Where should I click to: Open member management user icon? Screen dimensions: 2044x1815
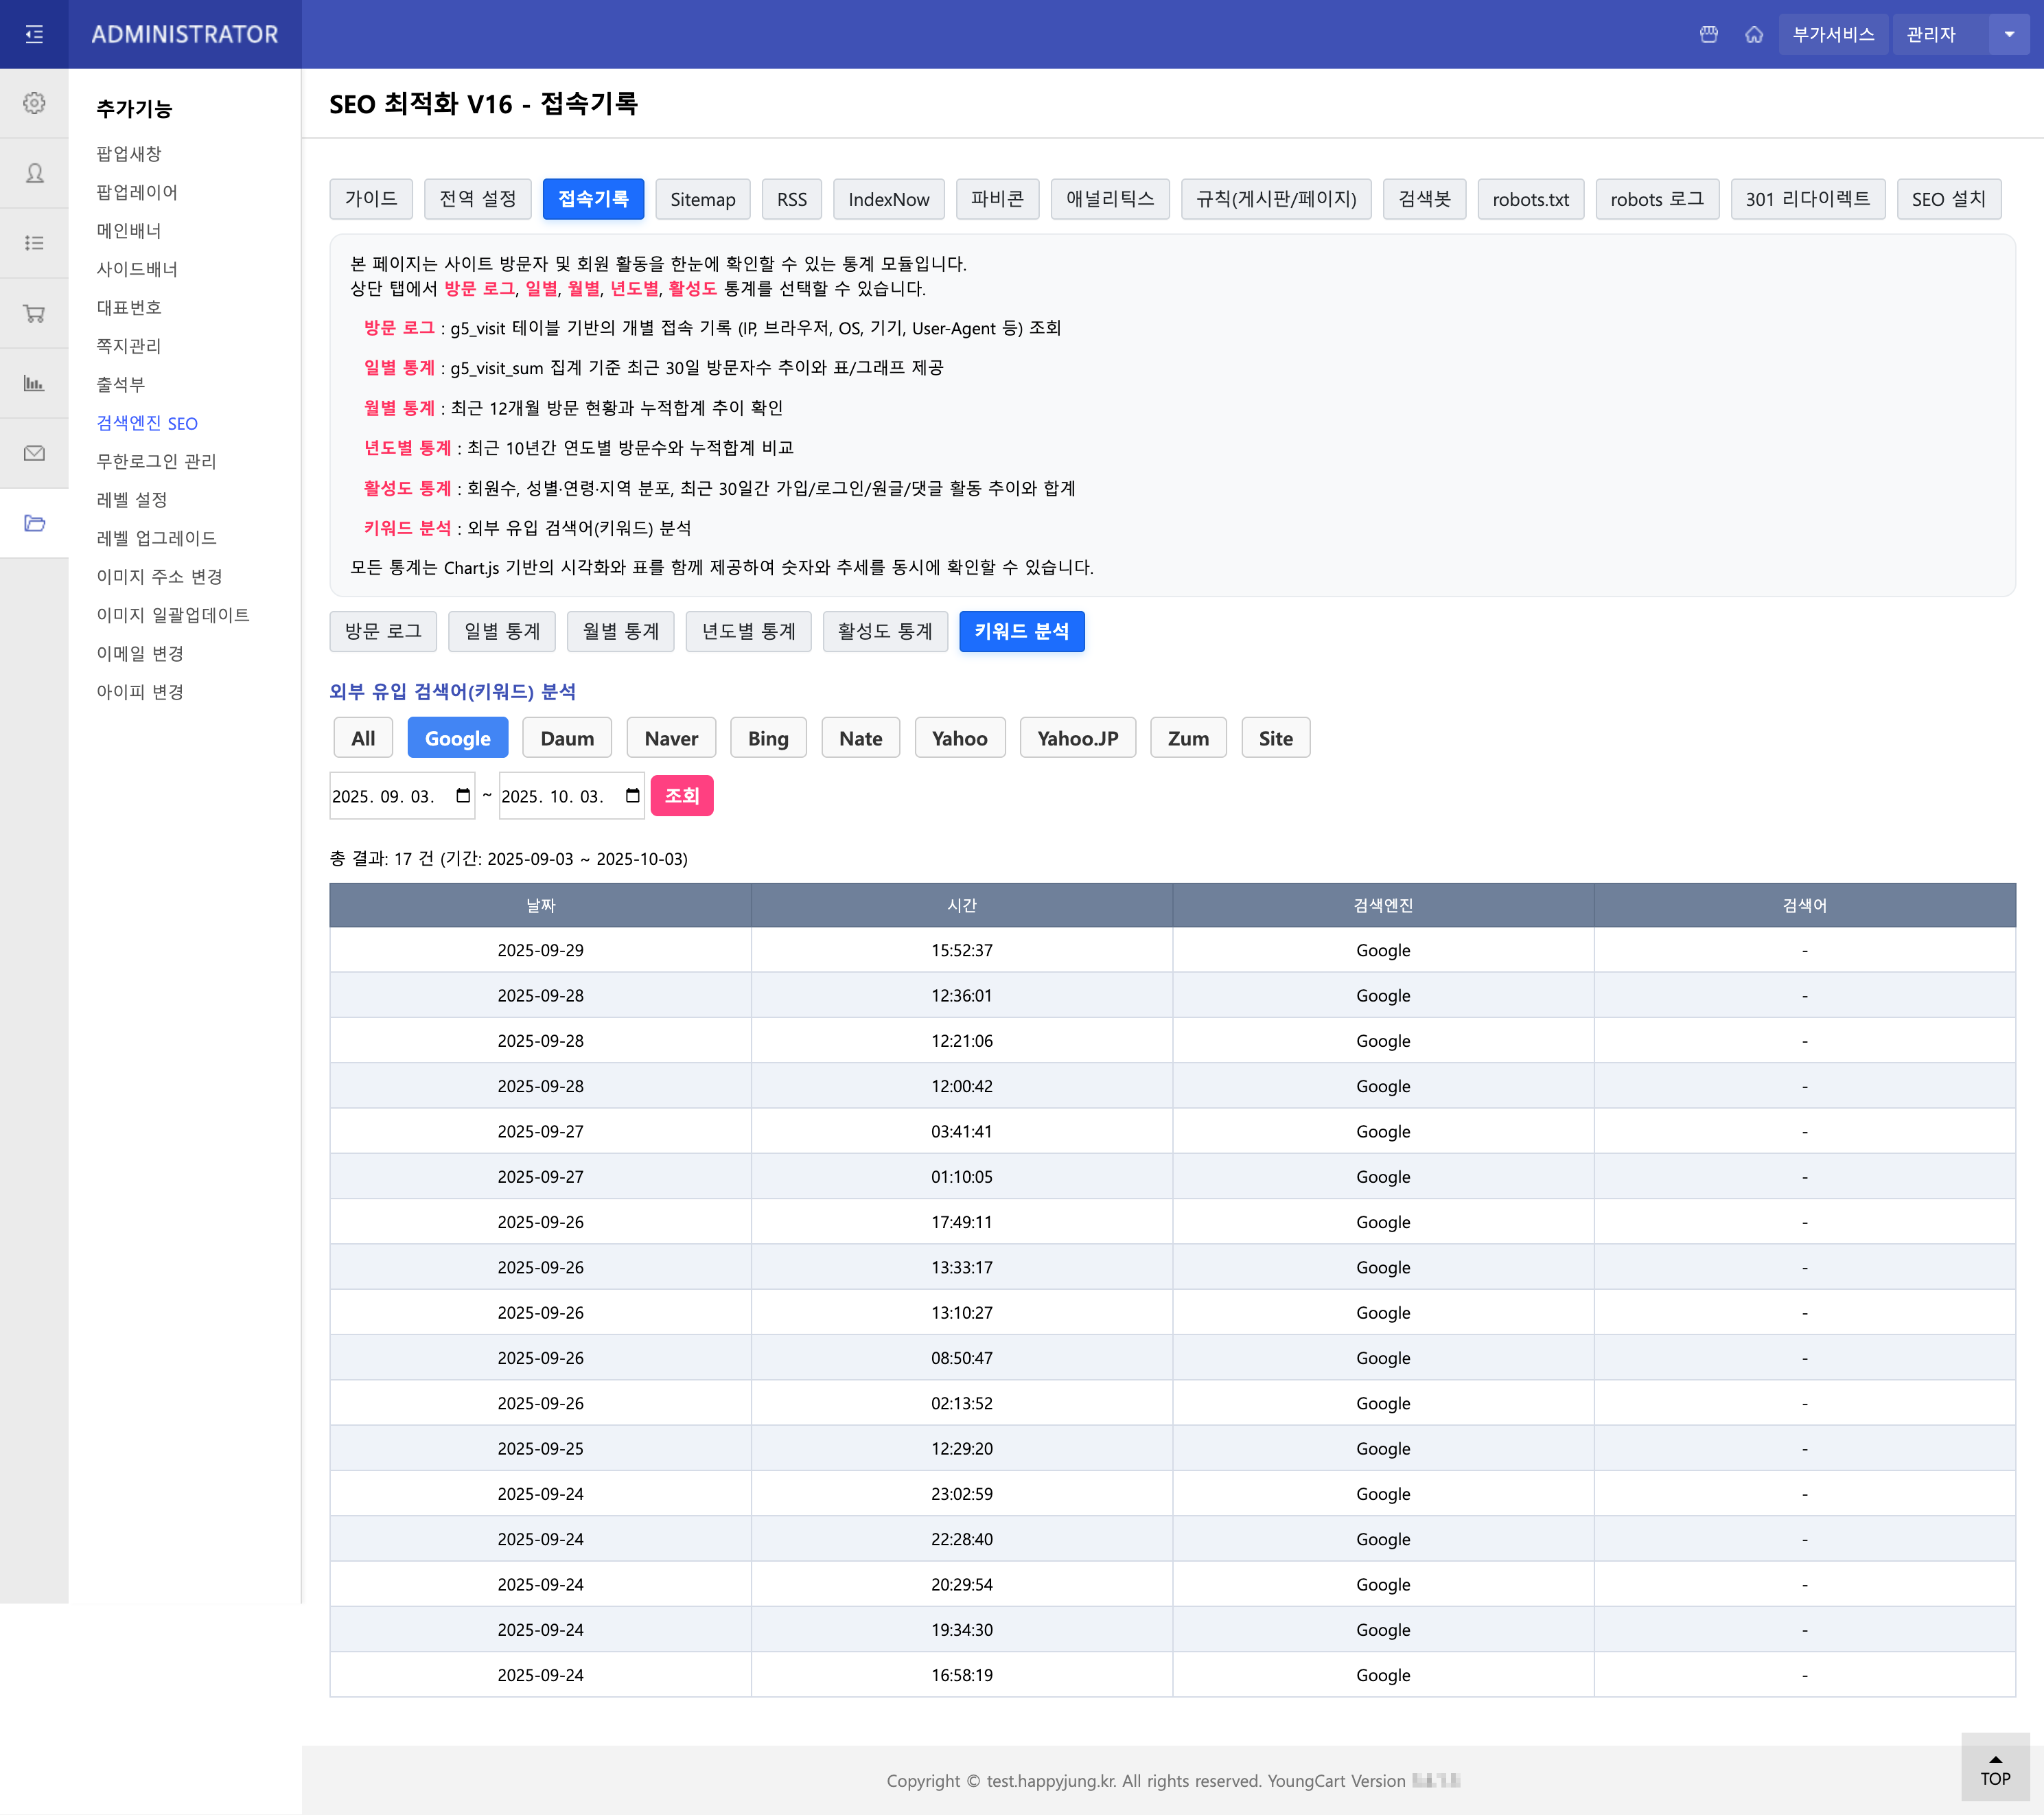click(34, 173)
